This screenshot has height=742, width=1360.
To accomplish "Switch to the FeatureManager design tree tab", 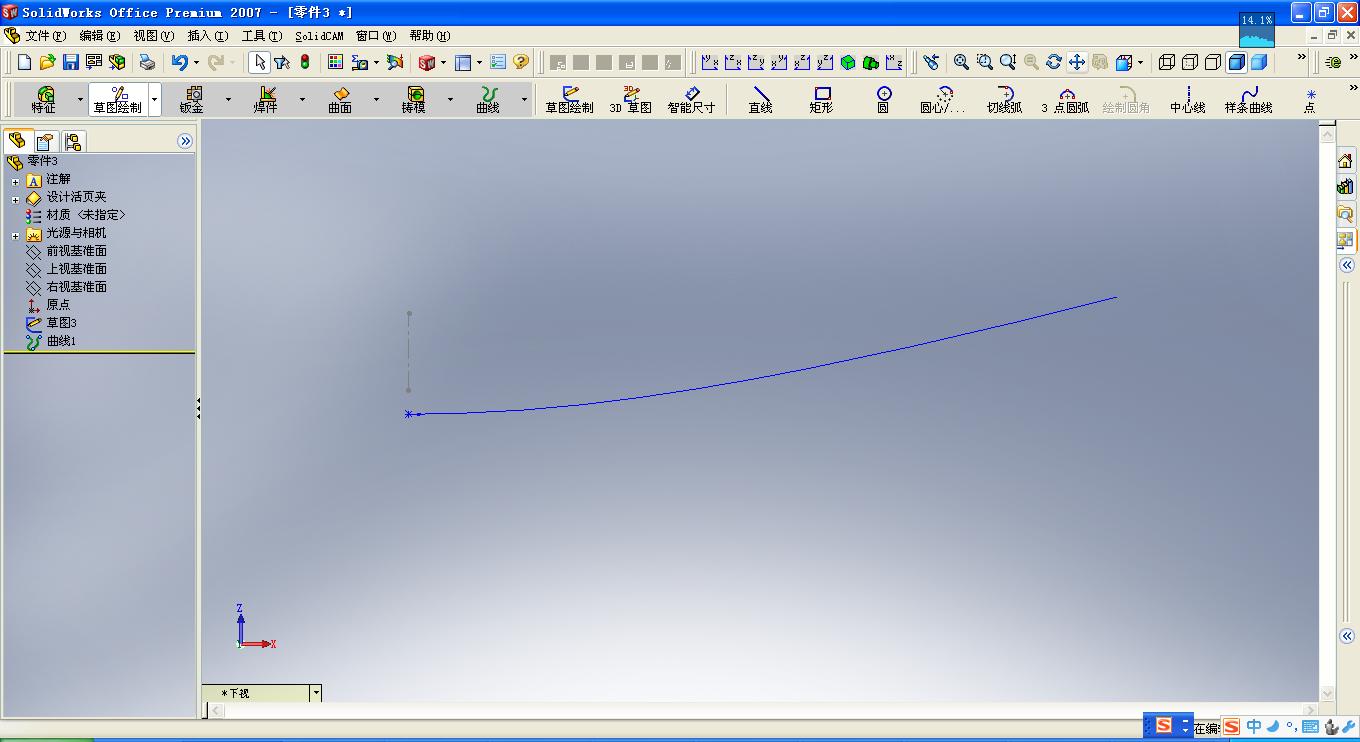I will 17,141.
